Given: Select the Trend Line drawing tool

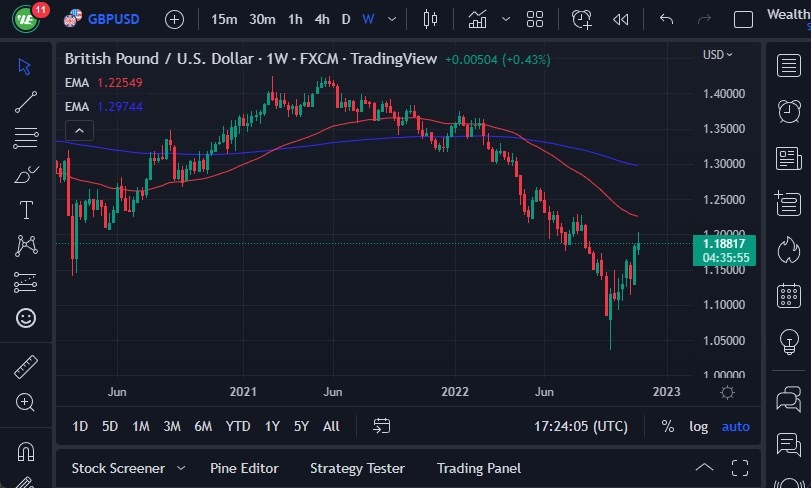Looking at the screenshot, I should tap(26, 101).
